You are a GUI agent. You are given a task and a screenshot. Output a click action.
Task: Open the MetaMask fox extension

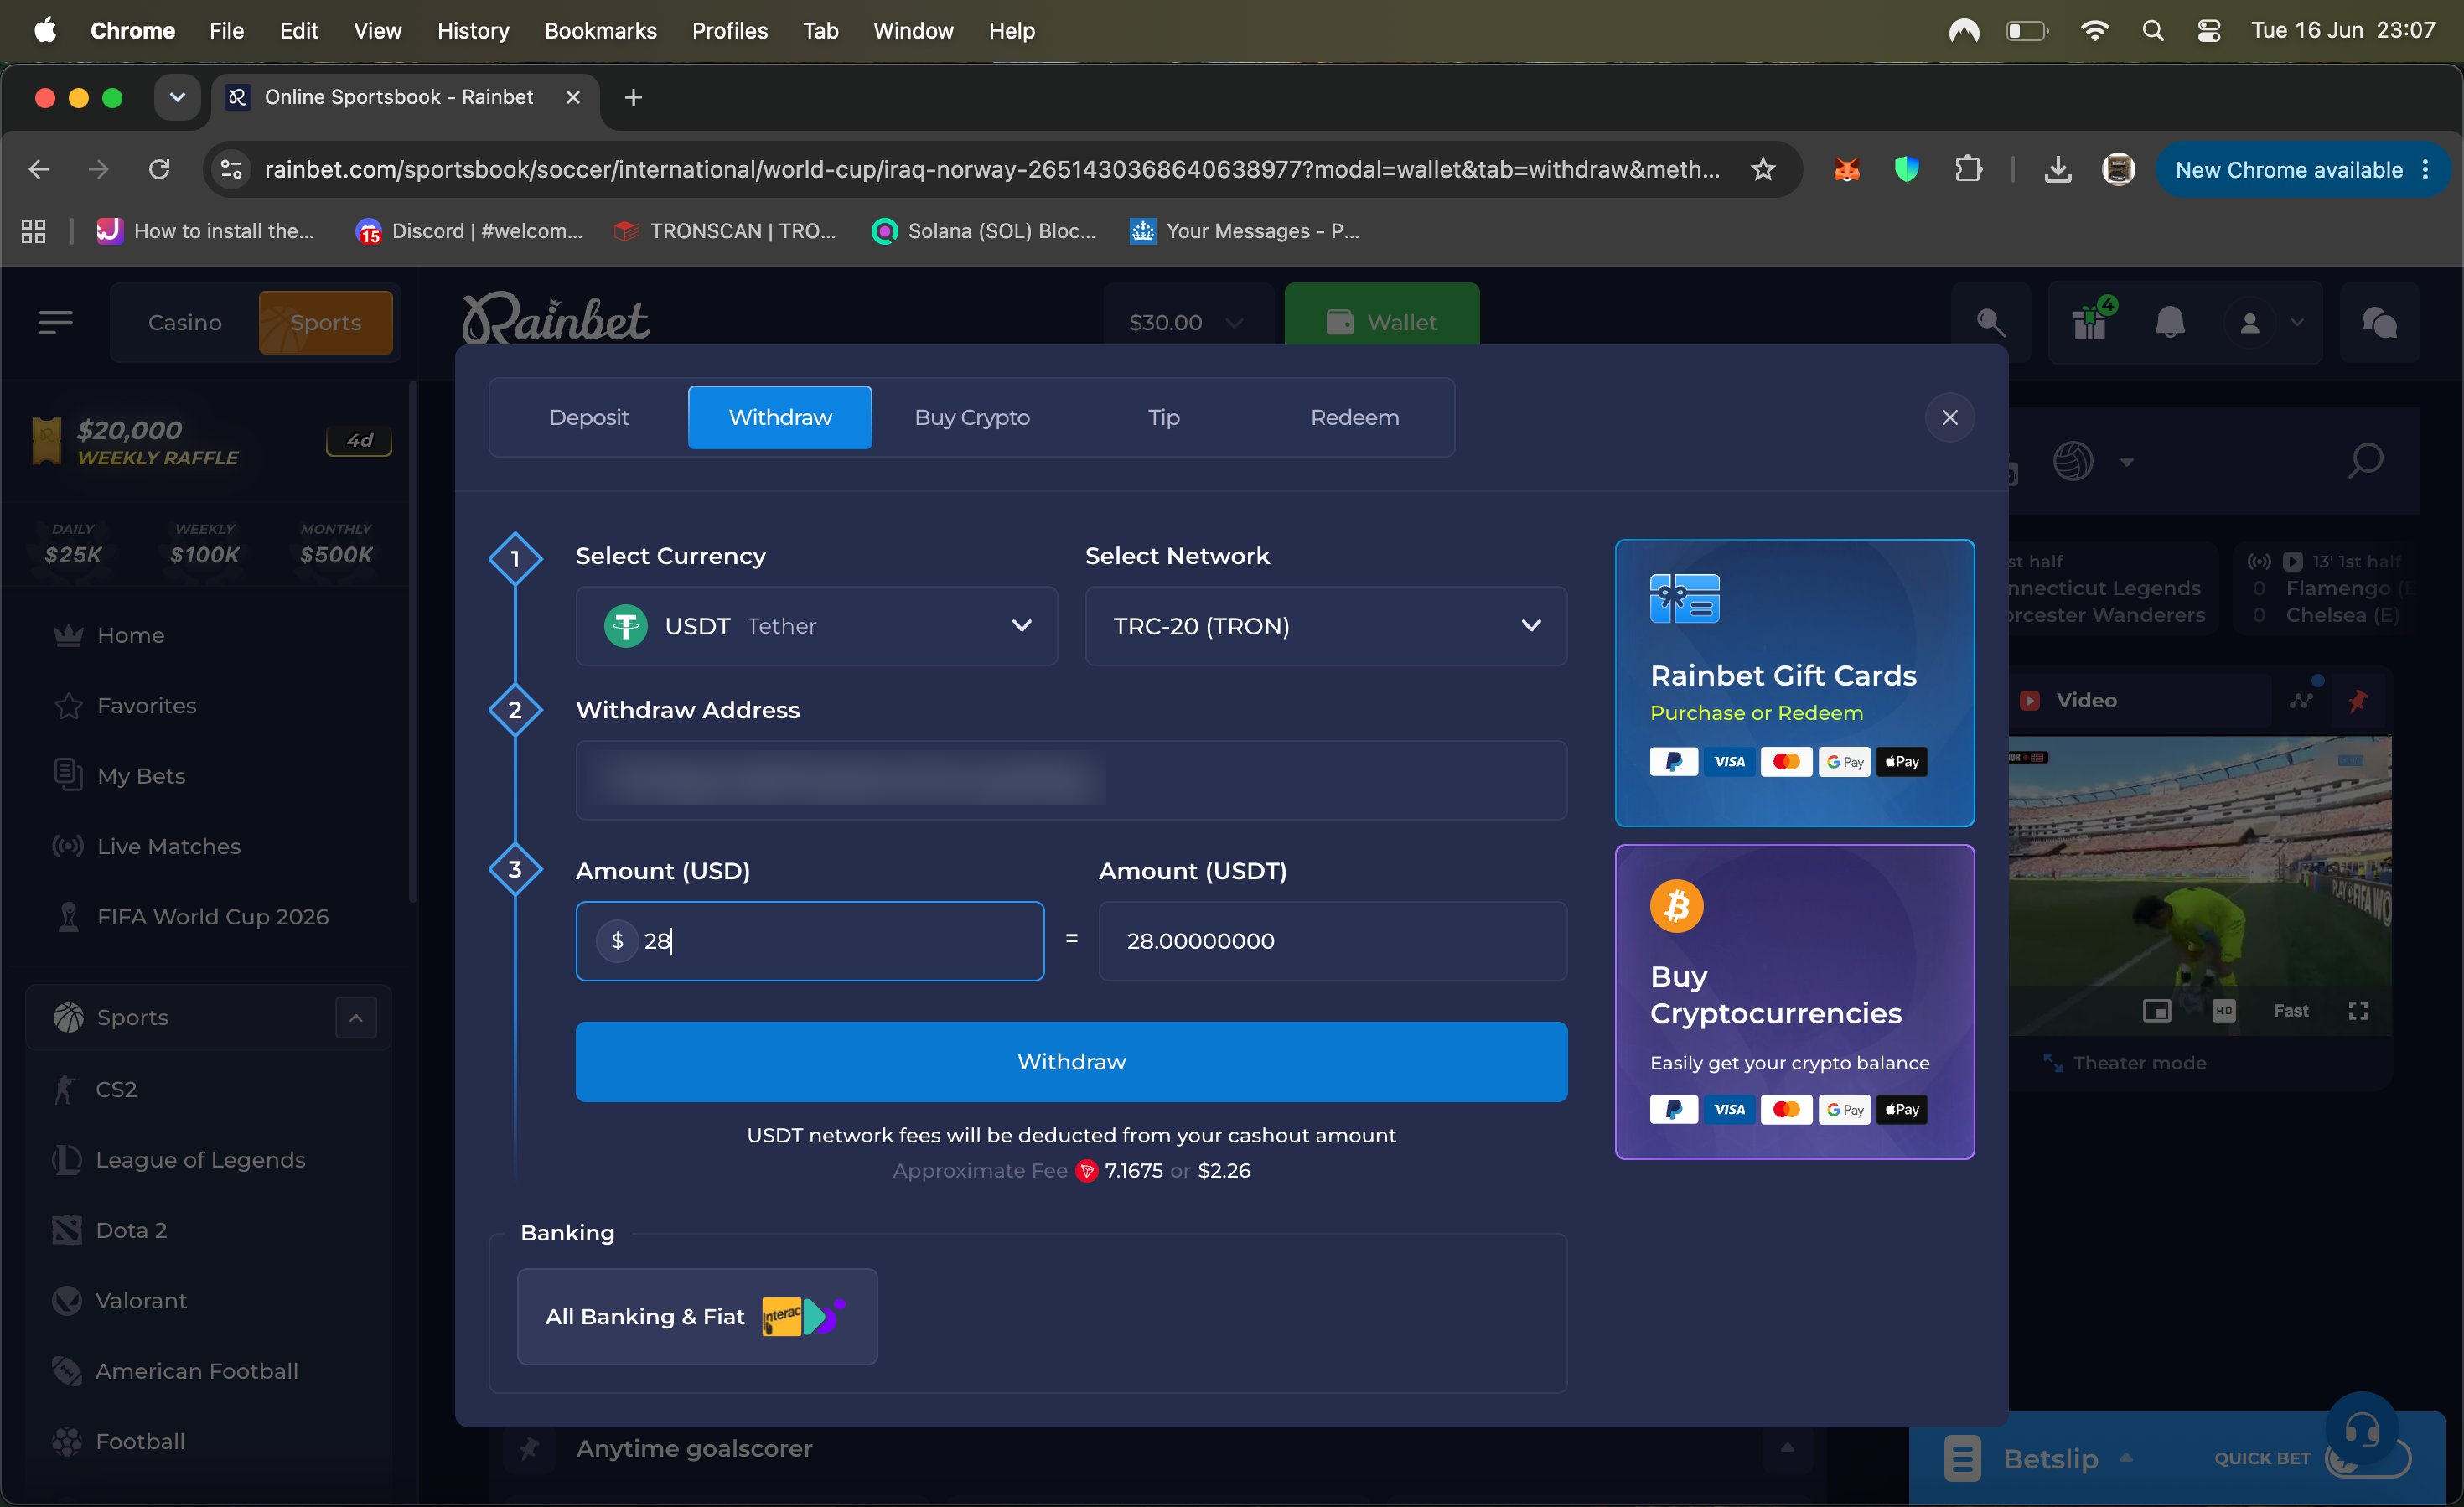[x=1846, y=170]
